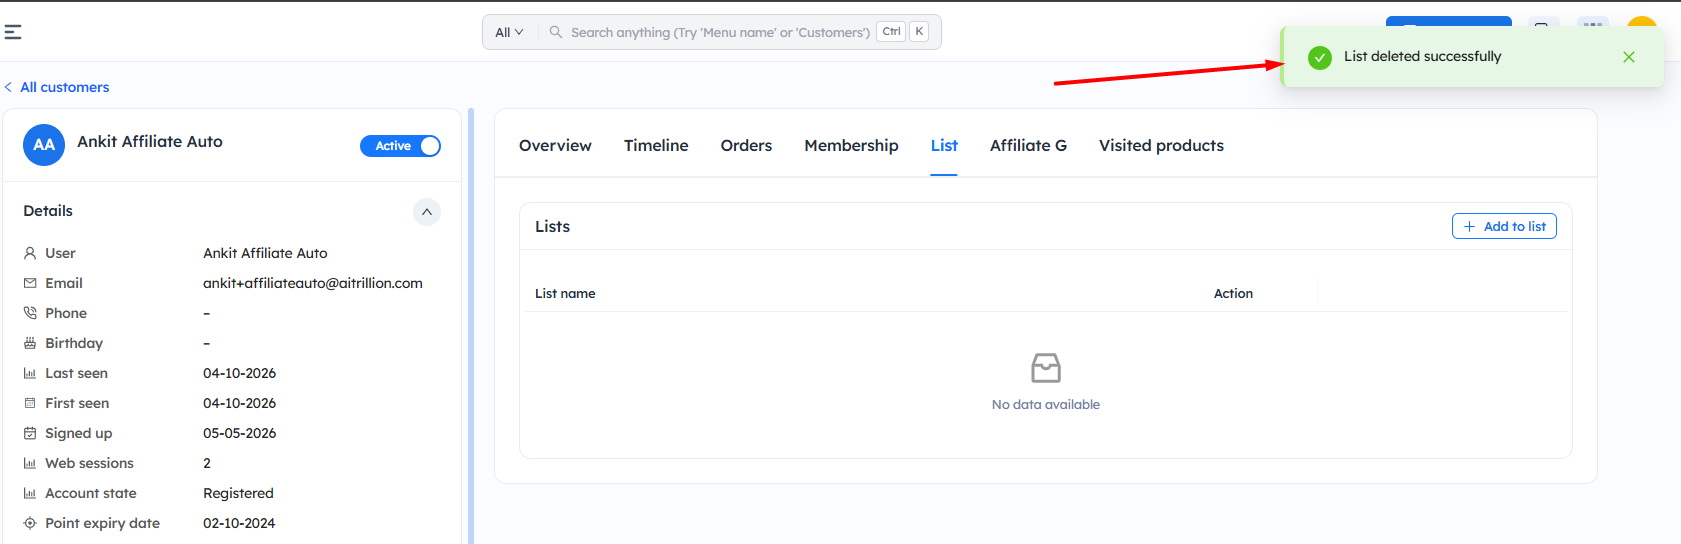Click the empty inbox 'No data' icon
Viewport: 1681px width, 544px height.
point(1046,368)
